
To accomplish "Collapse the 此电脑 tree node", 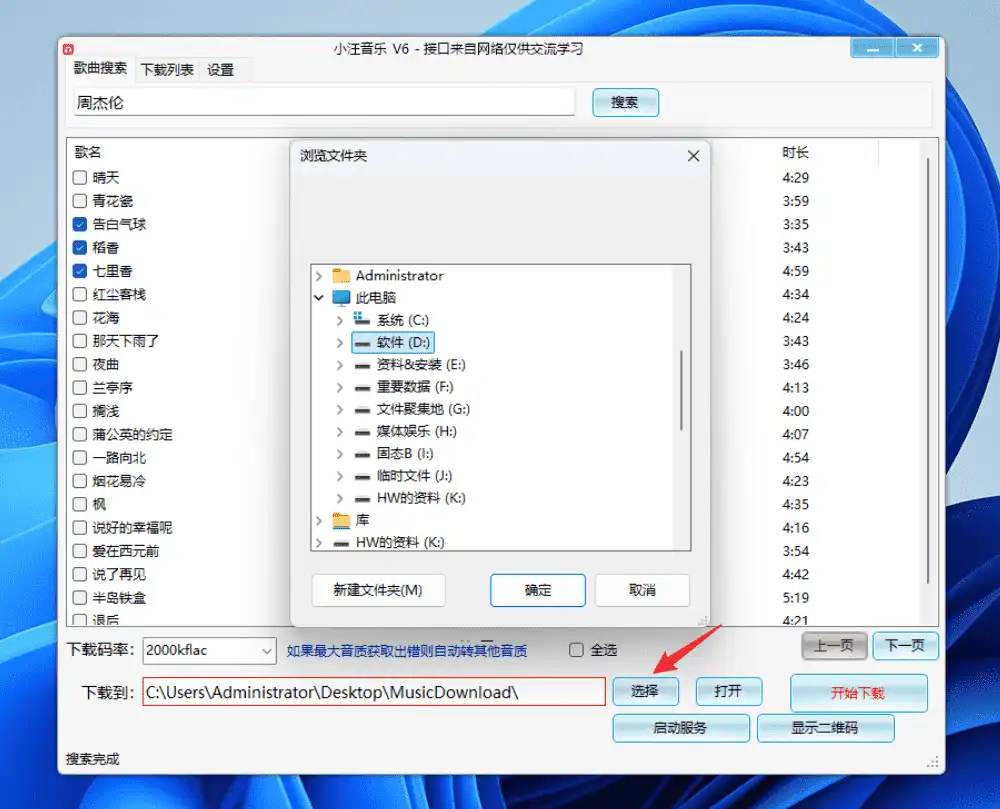I will click(319, 298).
